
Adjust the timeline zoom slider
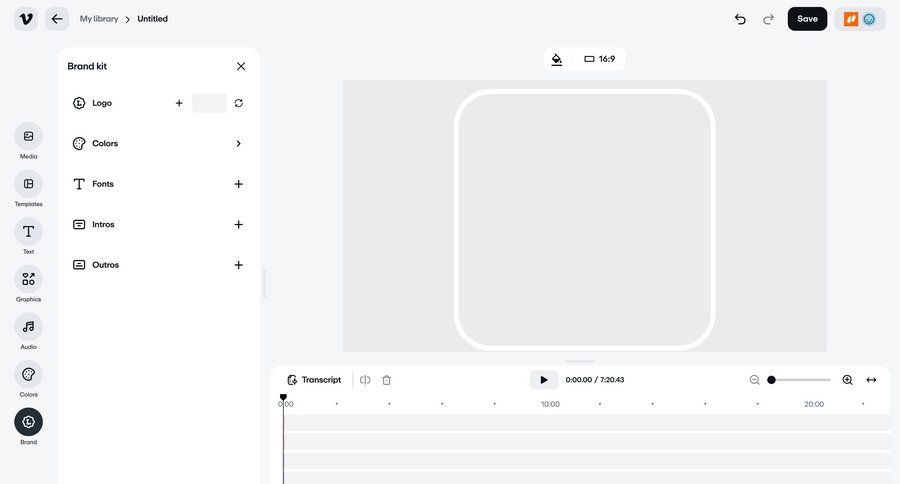[x=800, y=380]
